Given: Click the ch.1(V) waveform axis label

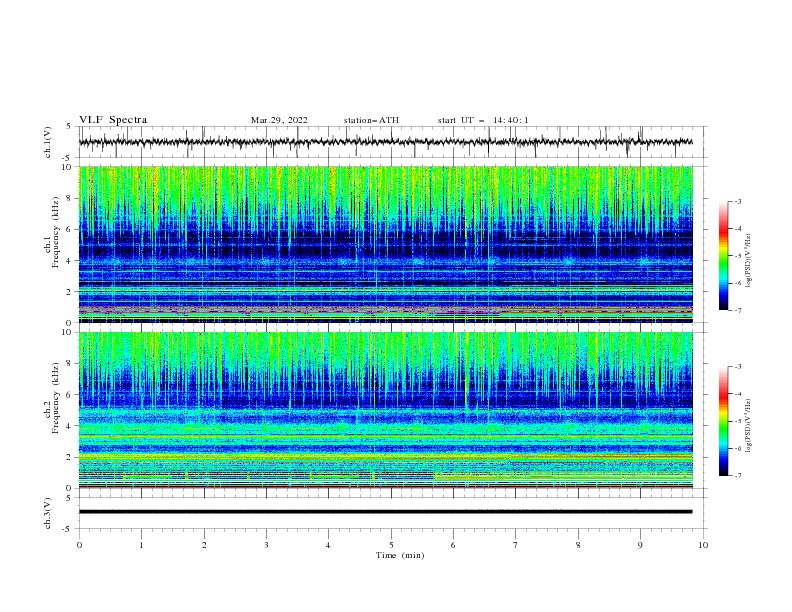Looking at the screenshot, I should 48,142.
